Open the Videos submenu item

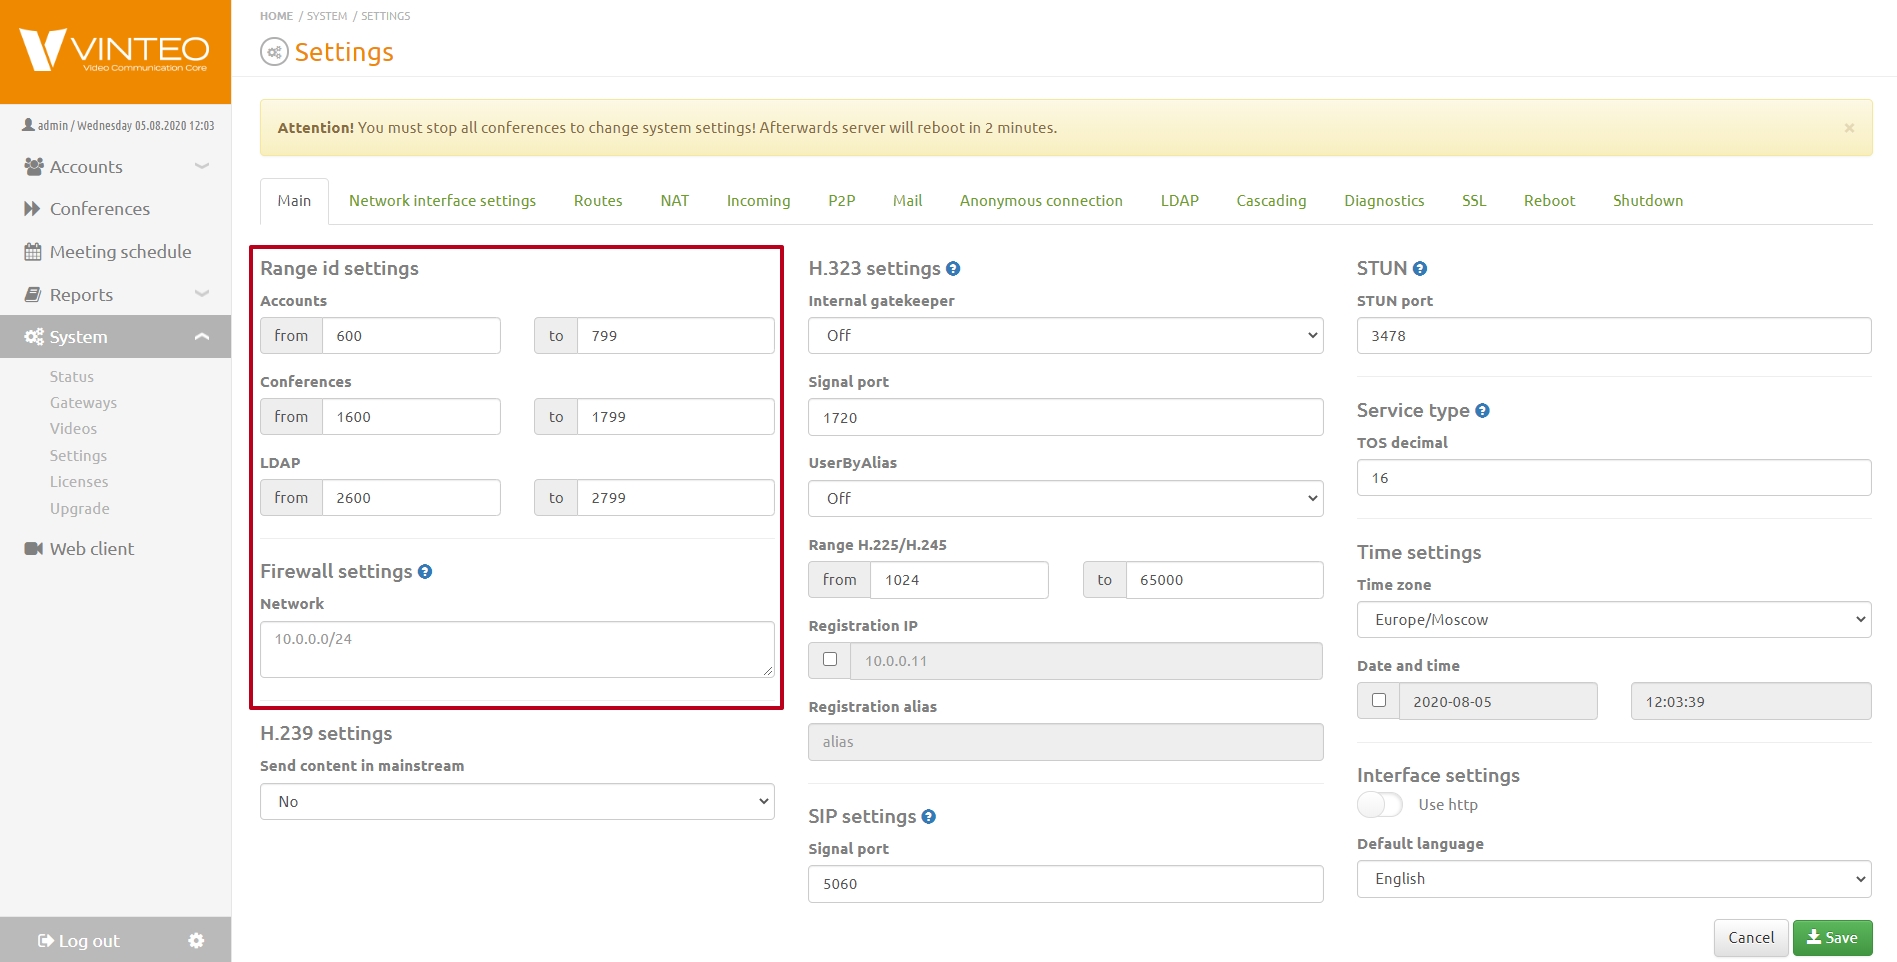(x=73, y=429)
